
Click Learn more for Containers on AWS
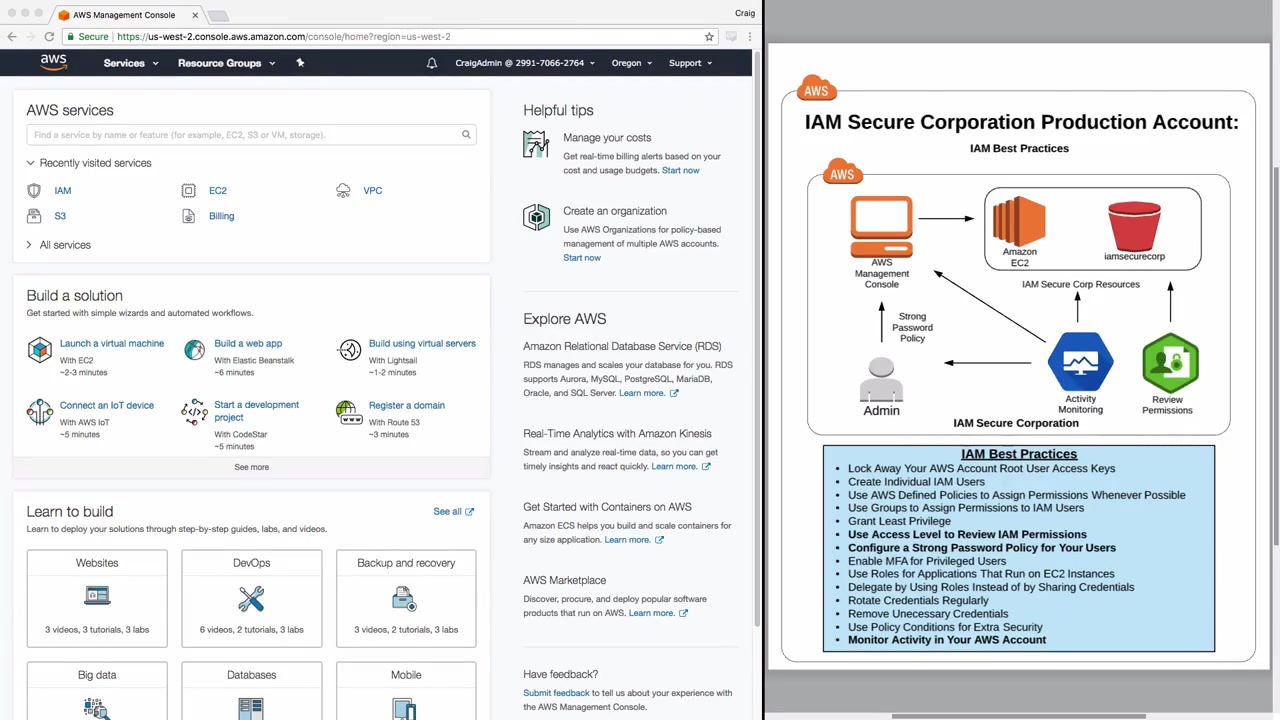(634, 540)
